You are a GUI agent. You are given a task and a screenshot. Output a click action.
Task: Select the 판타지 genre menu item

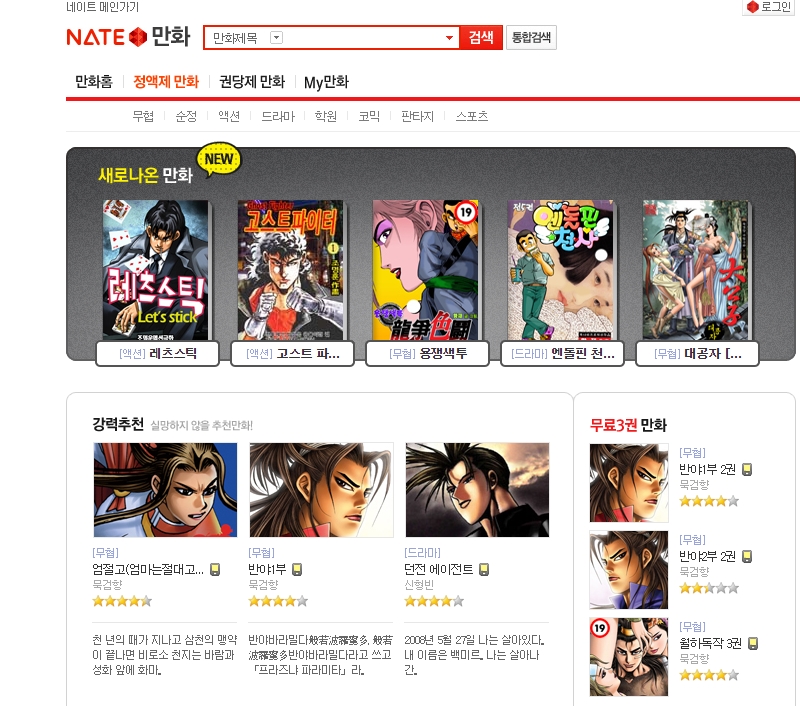click(417, 116)
